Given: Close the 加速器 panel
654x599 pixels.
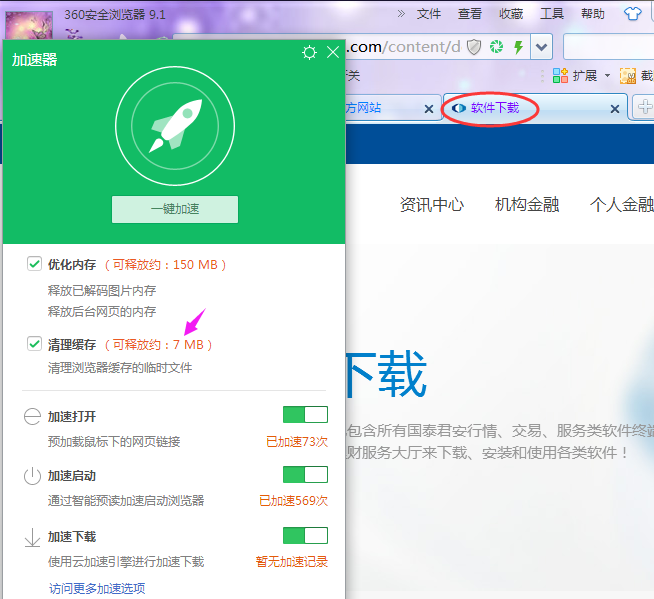Looking at the screenshot, I should pos(333,53).
